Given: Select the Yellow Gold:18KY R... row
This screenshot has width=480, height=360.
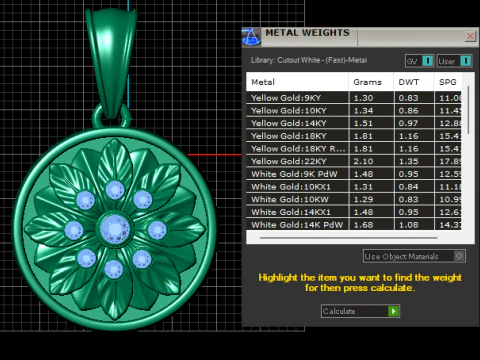Looking at the screenshot, I should pos(354,148).
